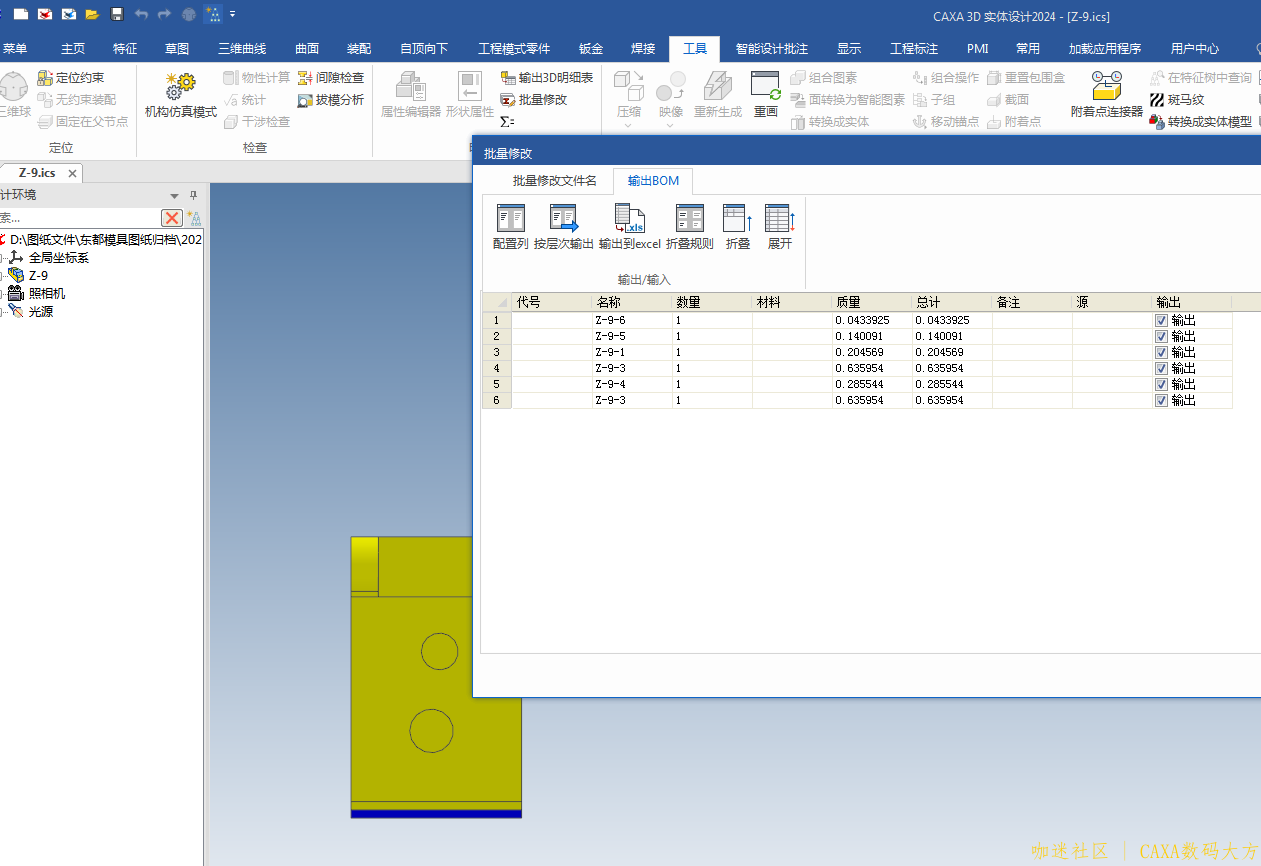
Task: Open the 装配 ribbon tab
Action: coord(359,49)
